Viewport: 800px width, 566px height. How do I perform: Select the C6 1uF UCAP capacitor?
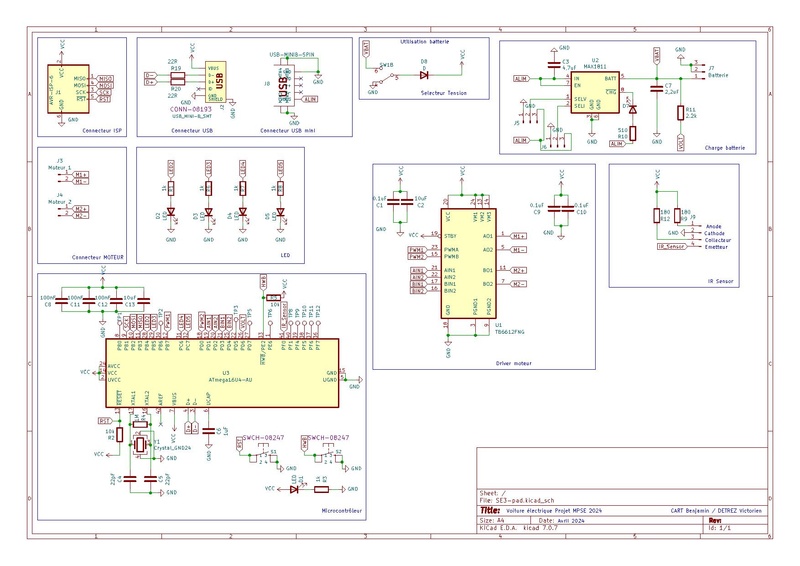pos(208,431)
